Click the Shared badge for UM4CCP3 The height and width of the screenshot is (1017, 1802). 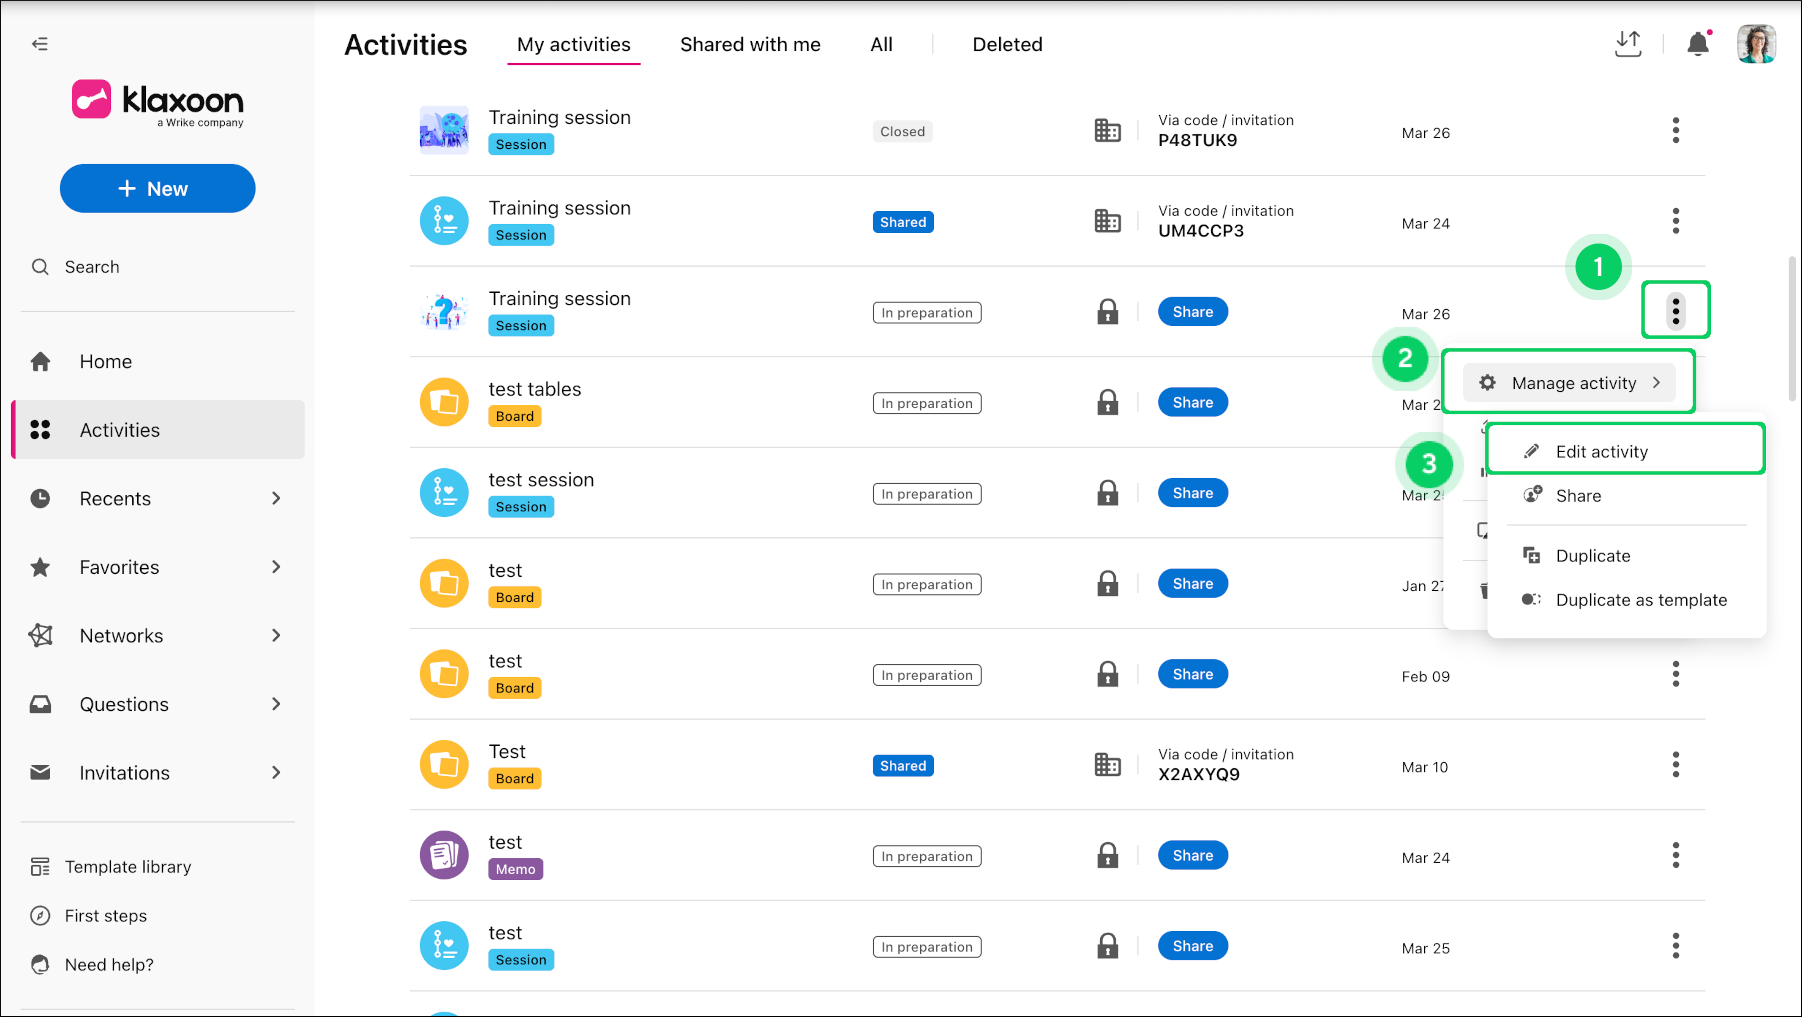(x=903, y=222)
